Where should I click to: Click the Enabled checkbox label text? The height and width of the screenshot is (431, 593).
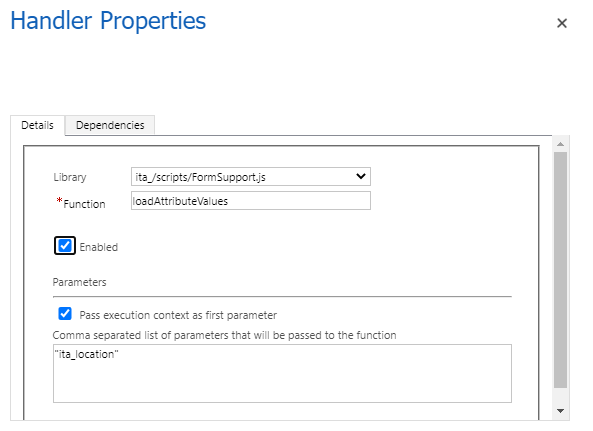tap(99, 247)
